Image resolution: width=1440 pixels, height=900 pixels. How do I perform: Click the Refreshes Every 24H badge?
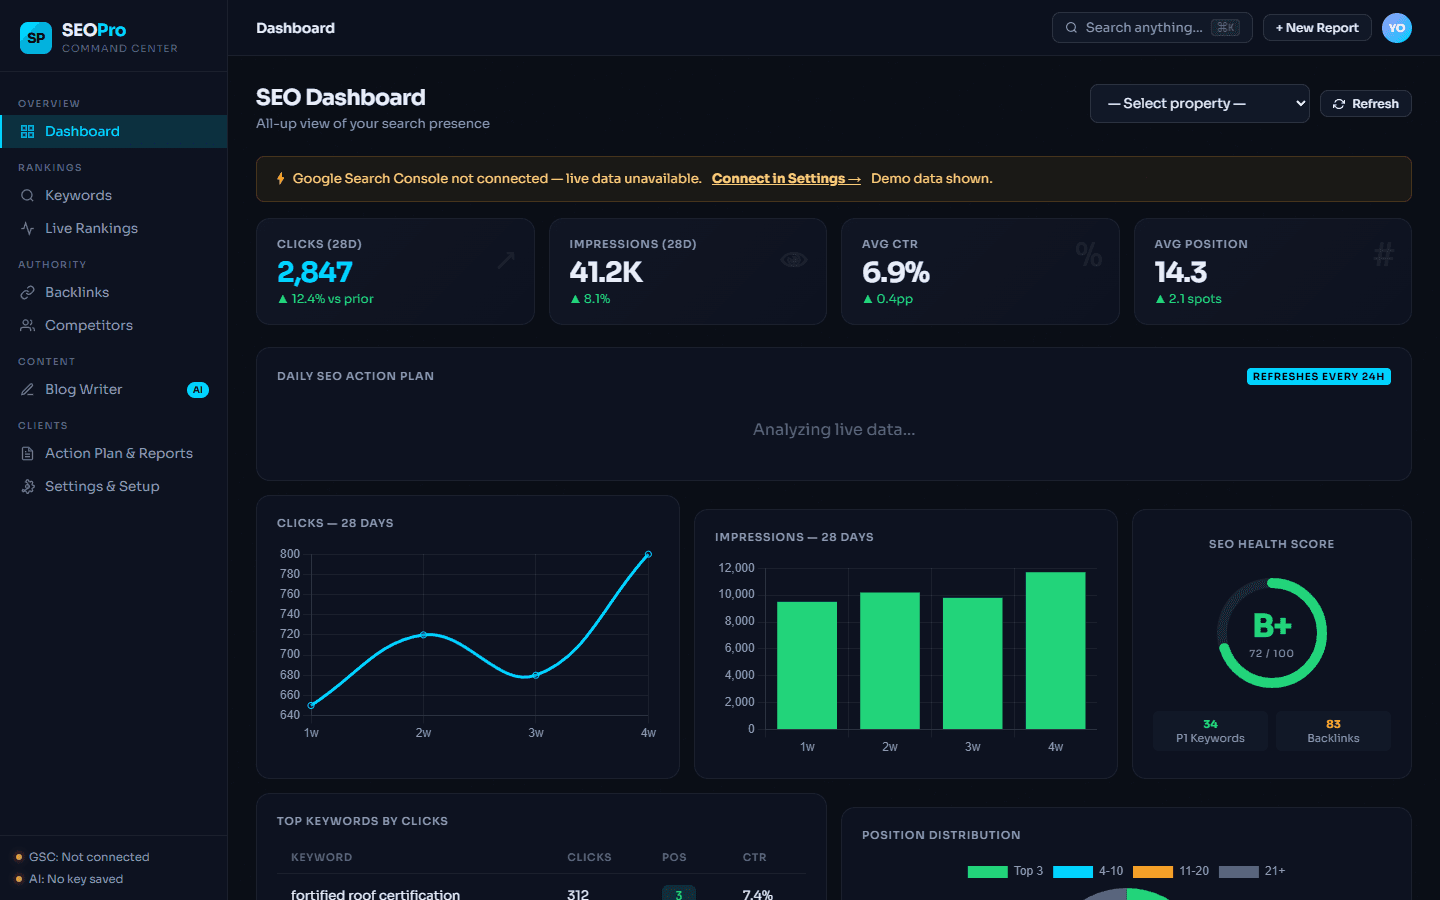coord(1319,377)
